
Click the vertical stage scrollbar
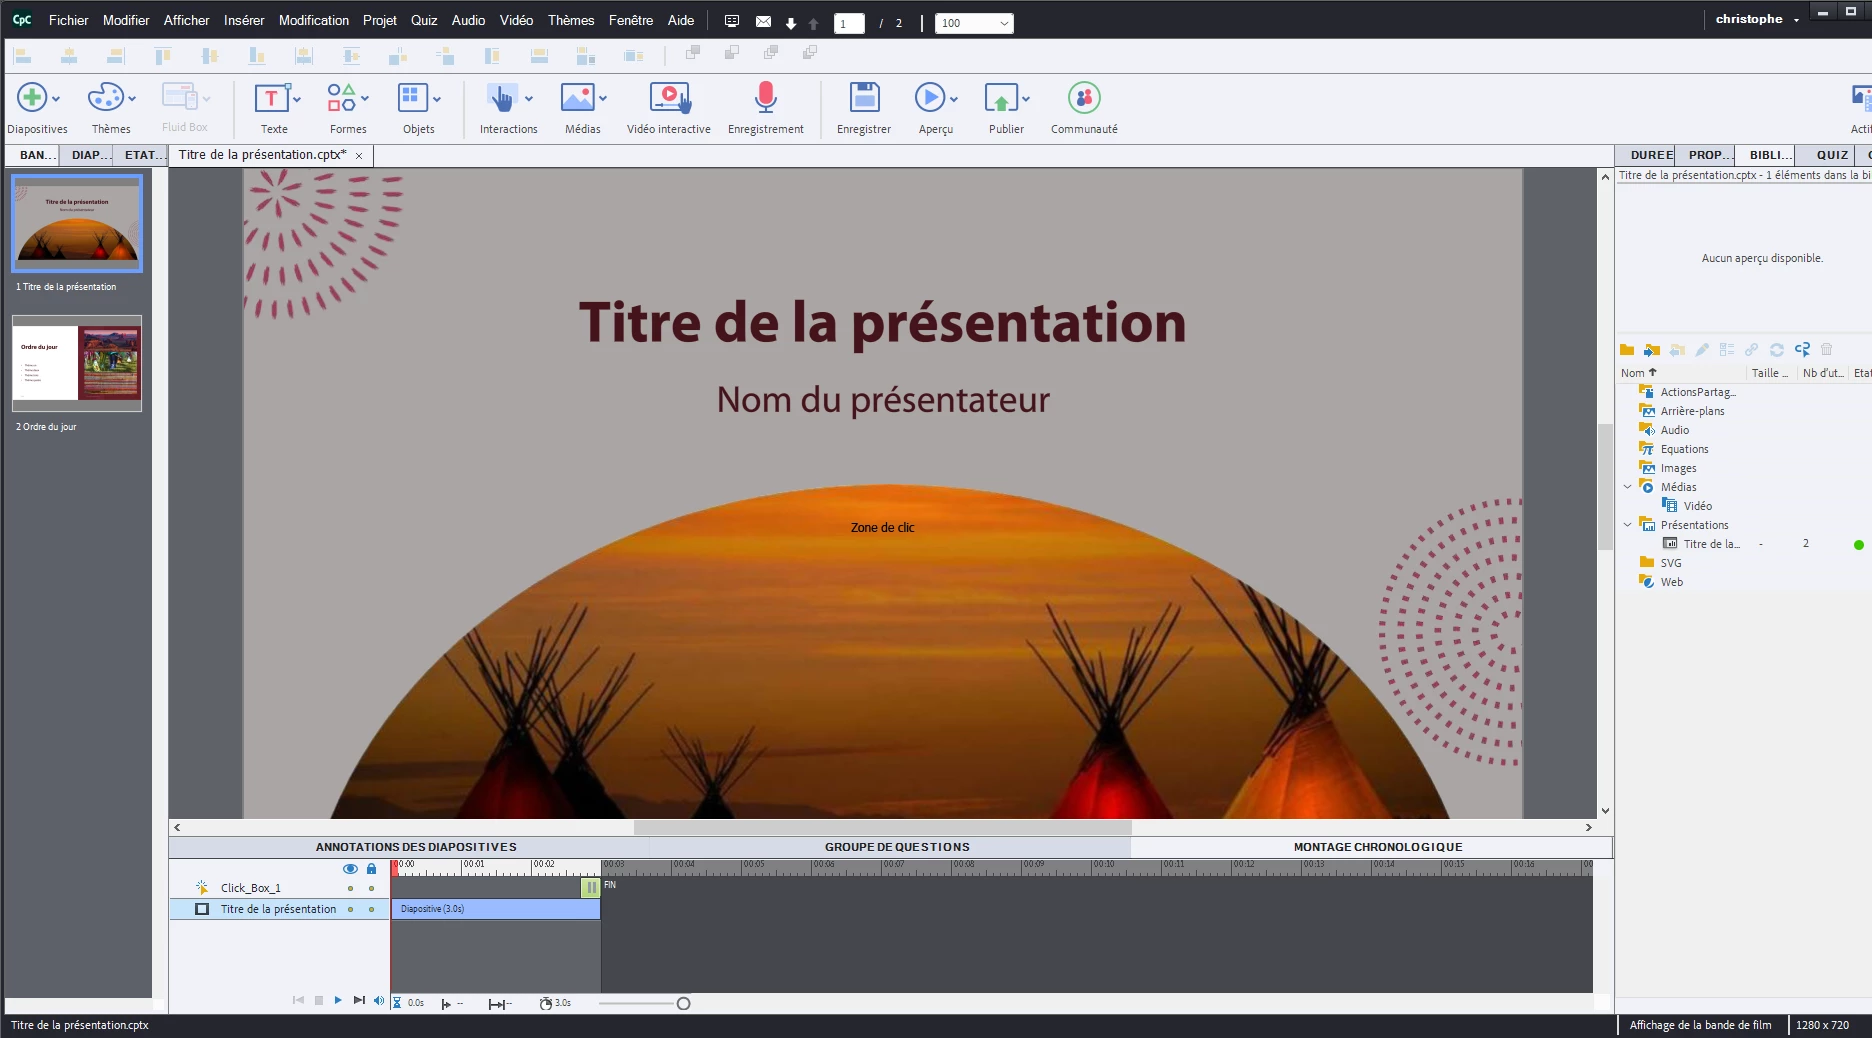tap(1605, 487)
